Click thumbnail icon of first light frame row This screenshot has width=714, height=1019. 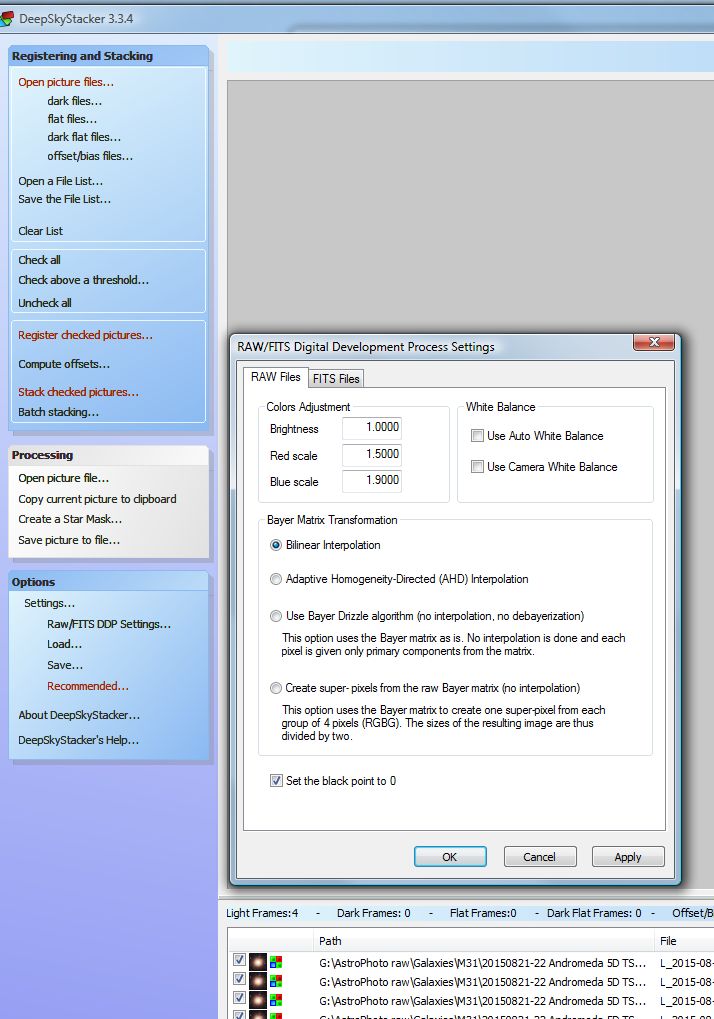pos(258,962)
